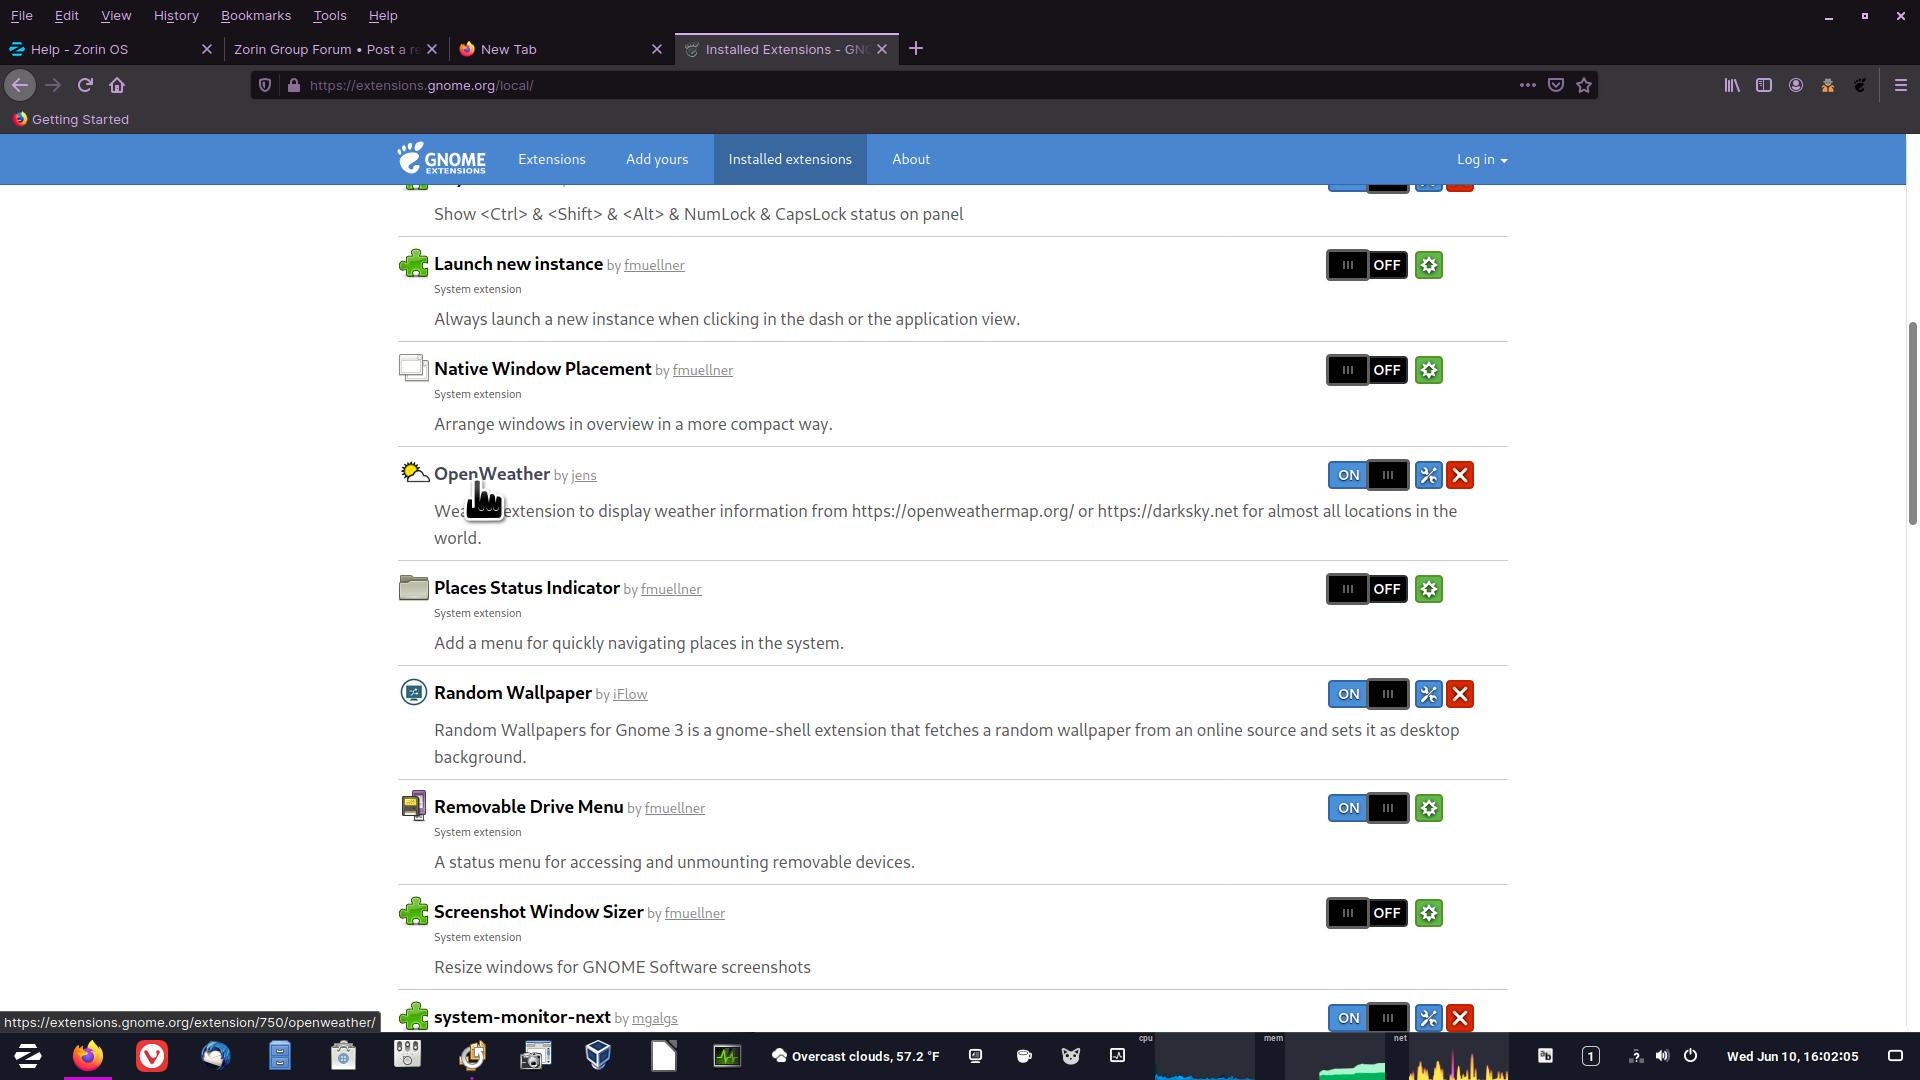Viewport: 1920px width, 1080px height.
Task: Open fmuellner author link for Screenshot Window Sizer
Action: click(x=694, y=913)
